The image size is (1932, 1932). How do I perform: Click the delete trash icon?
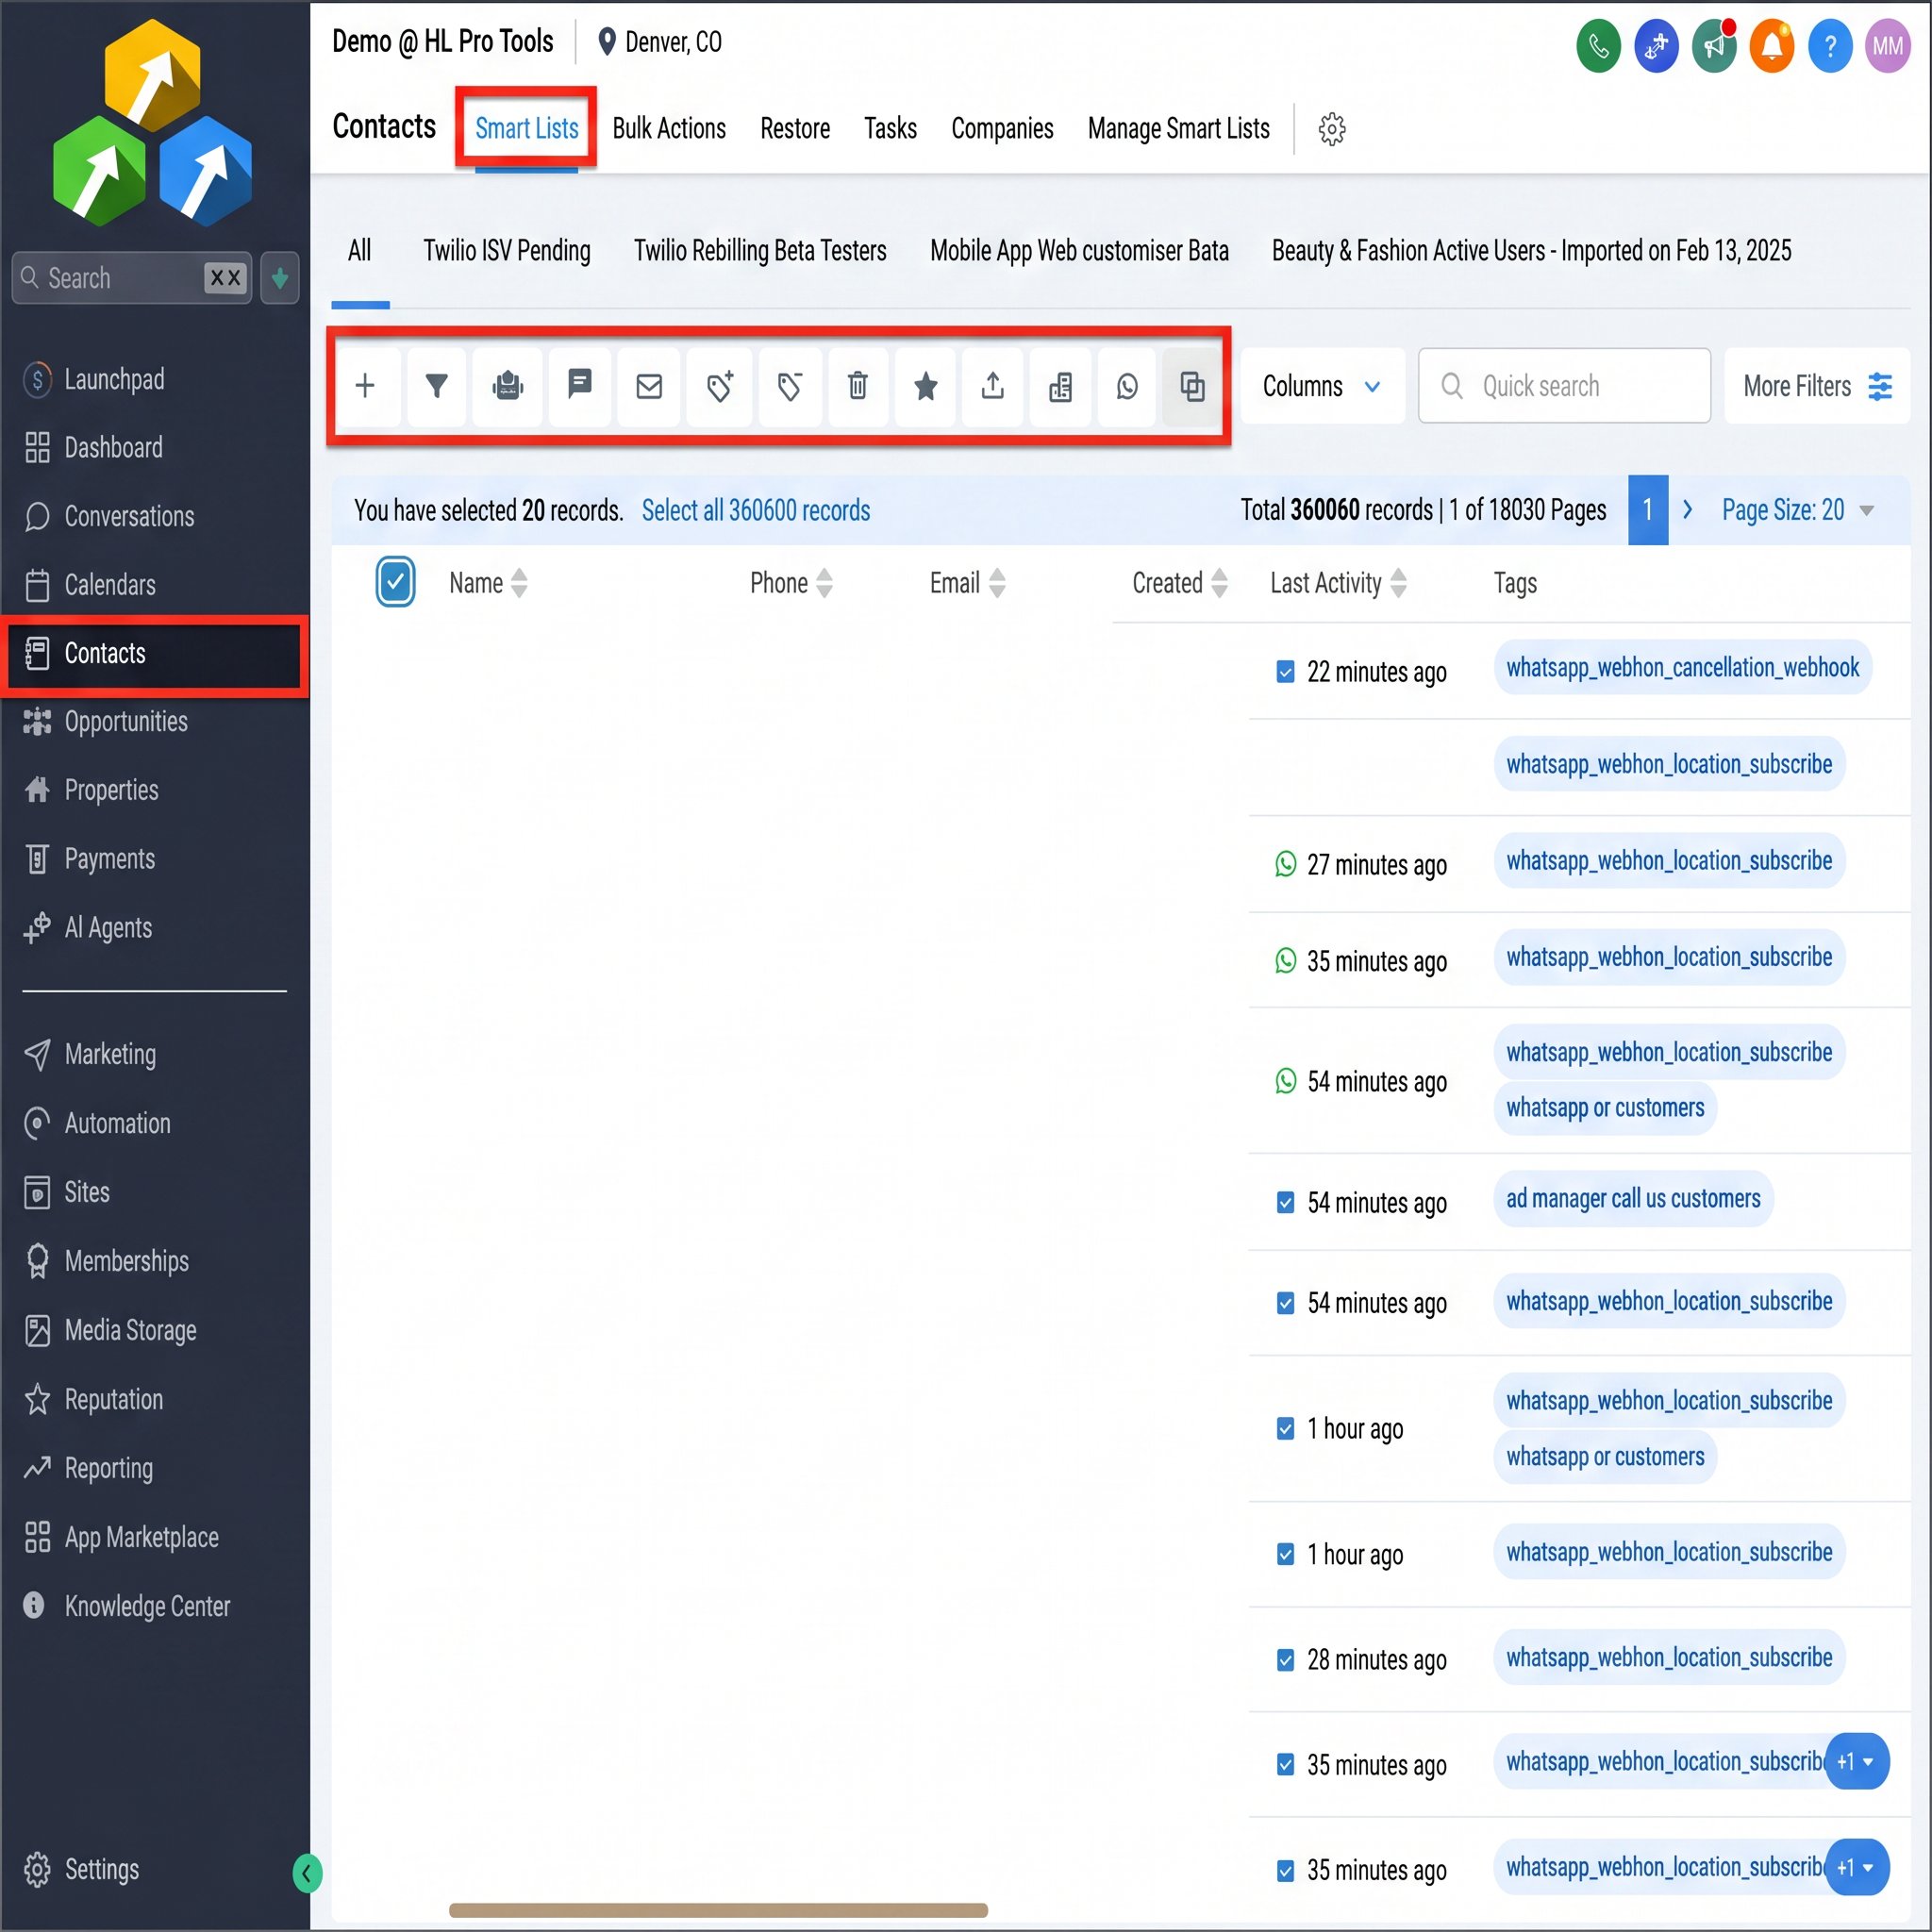pos(858,386)
